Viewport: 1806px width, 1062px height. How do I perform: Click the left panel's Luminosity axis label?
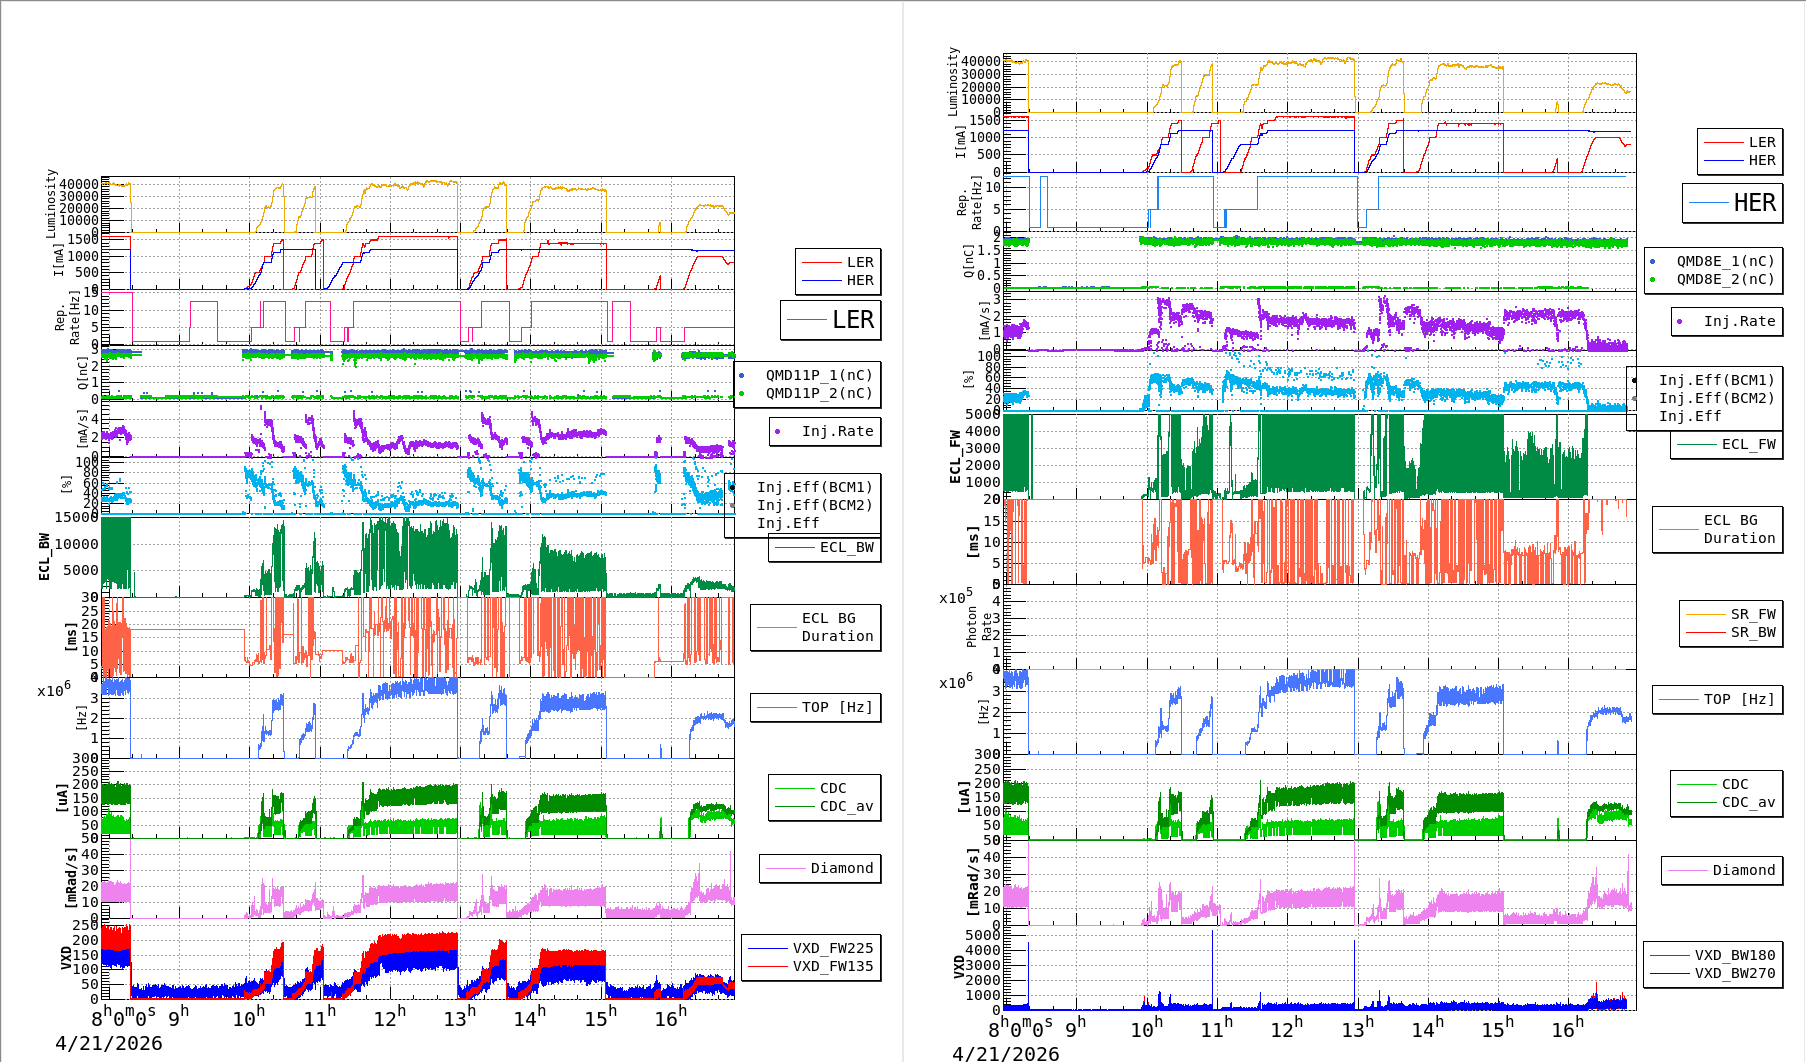click(51, 203)
